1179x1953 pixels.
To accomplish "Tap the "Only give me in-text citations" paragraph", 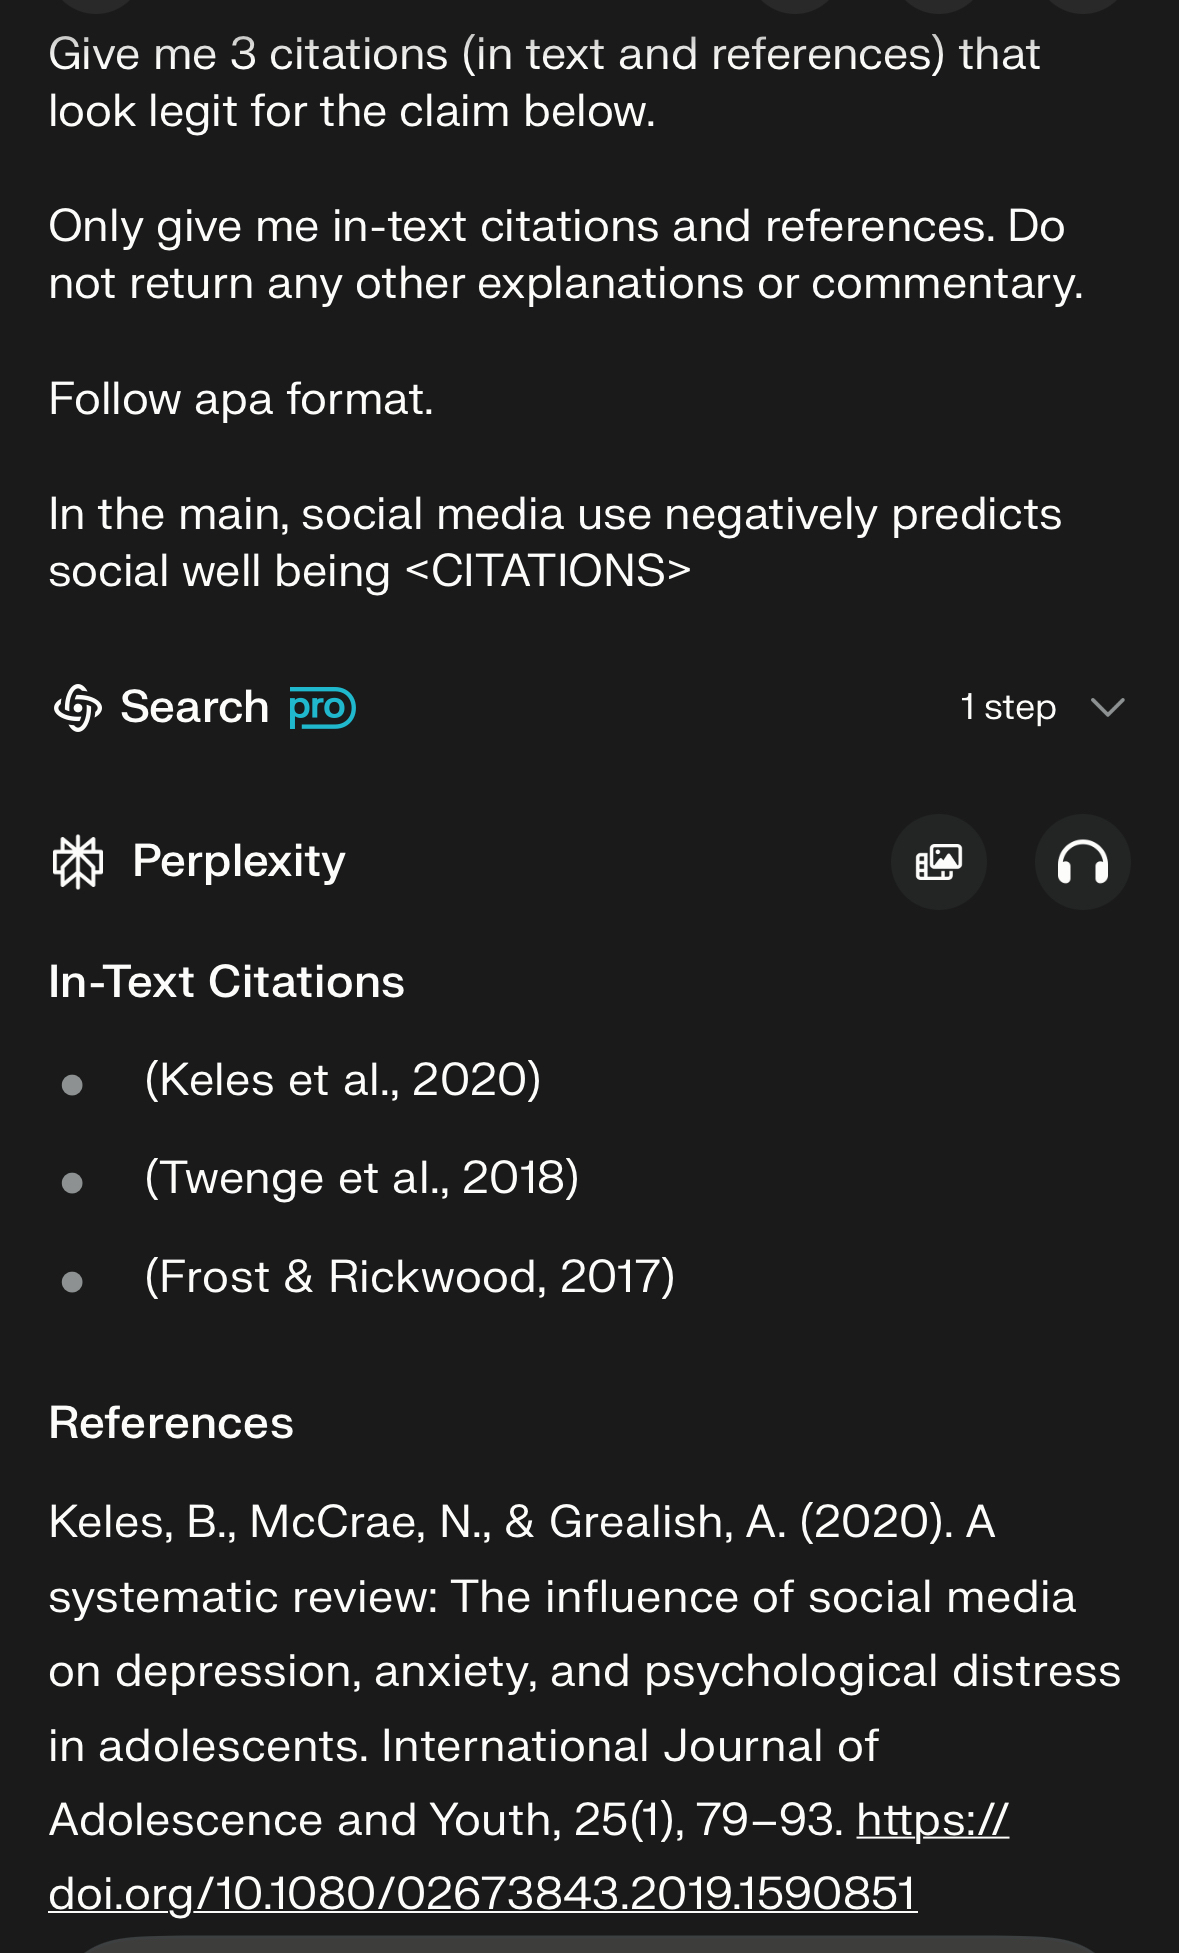I will [x=565, y=255].
